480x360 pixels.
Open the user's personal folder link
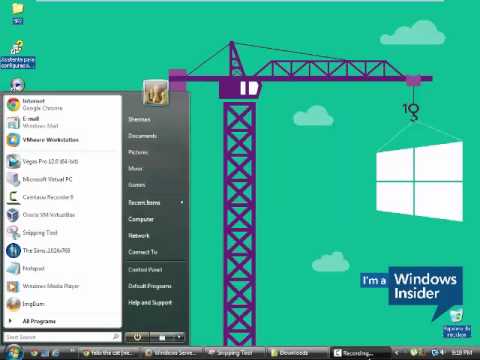(x=139, y=119)
